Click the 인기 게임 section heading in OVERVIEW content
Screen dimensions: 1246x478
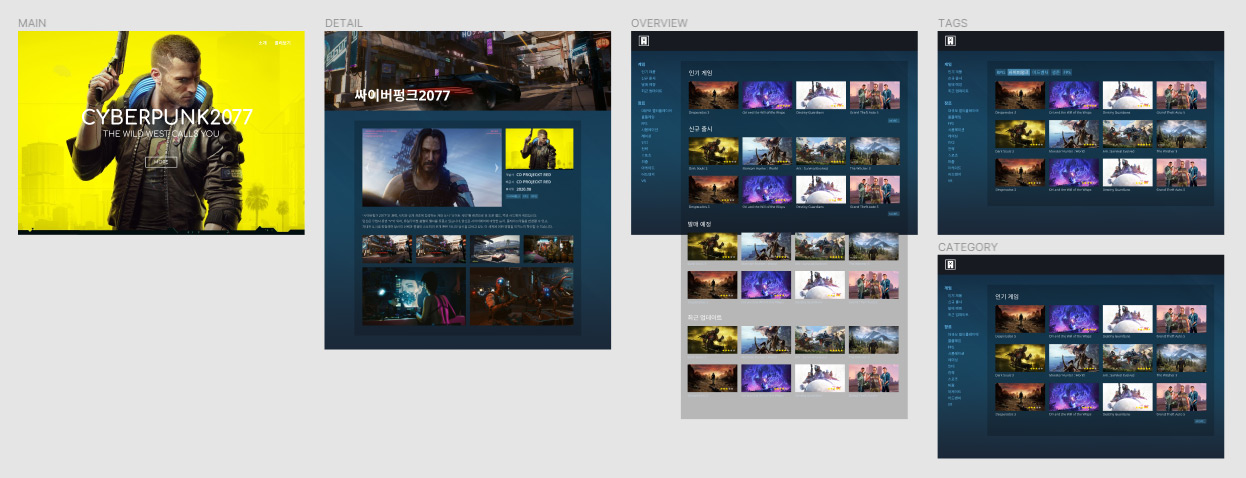700,73
